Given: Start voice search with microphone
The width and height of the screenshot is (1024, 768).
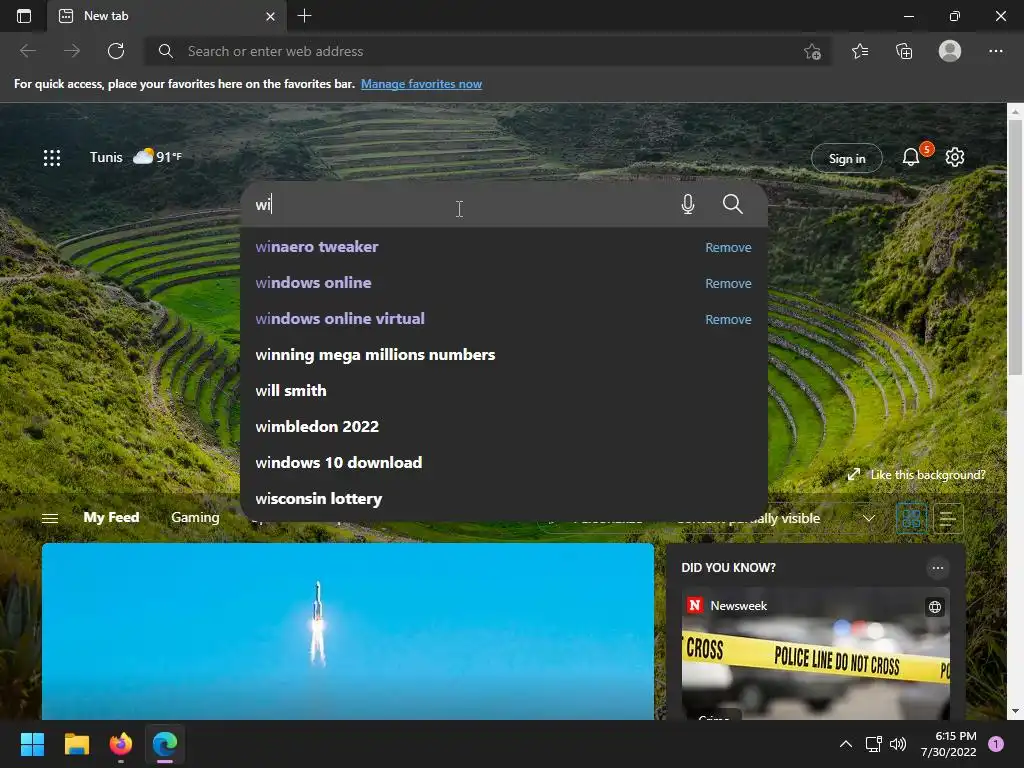Looking at the screenshot, I should (688, 204).
